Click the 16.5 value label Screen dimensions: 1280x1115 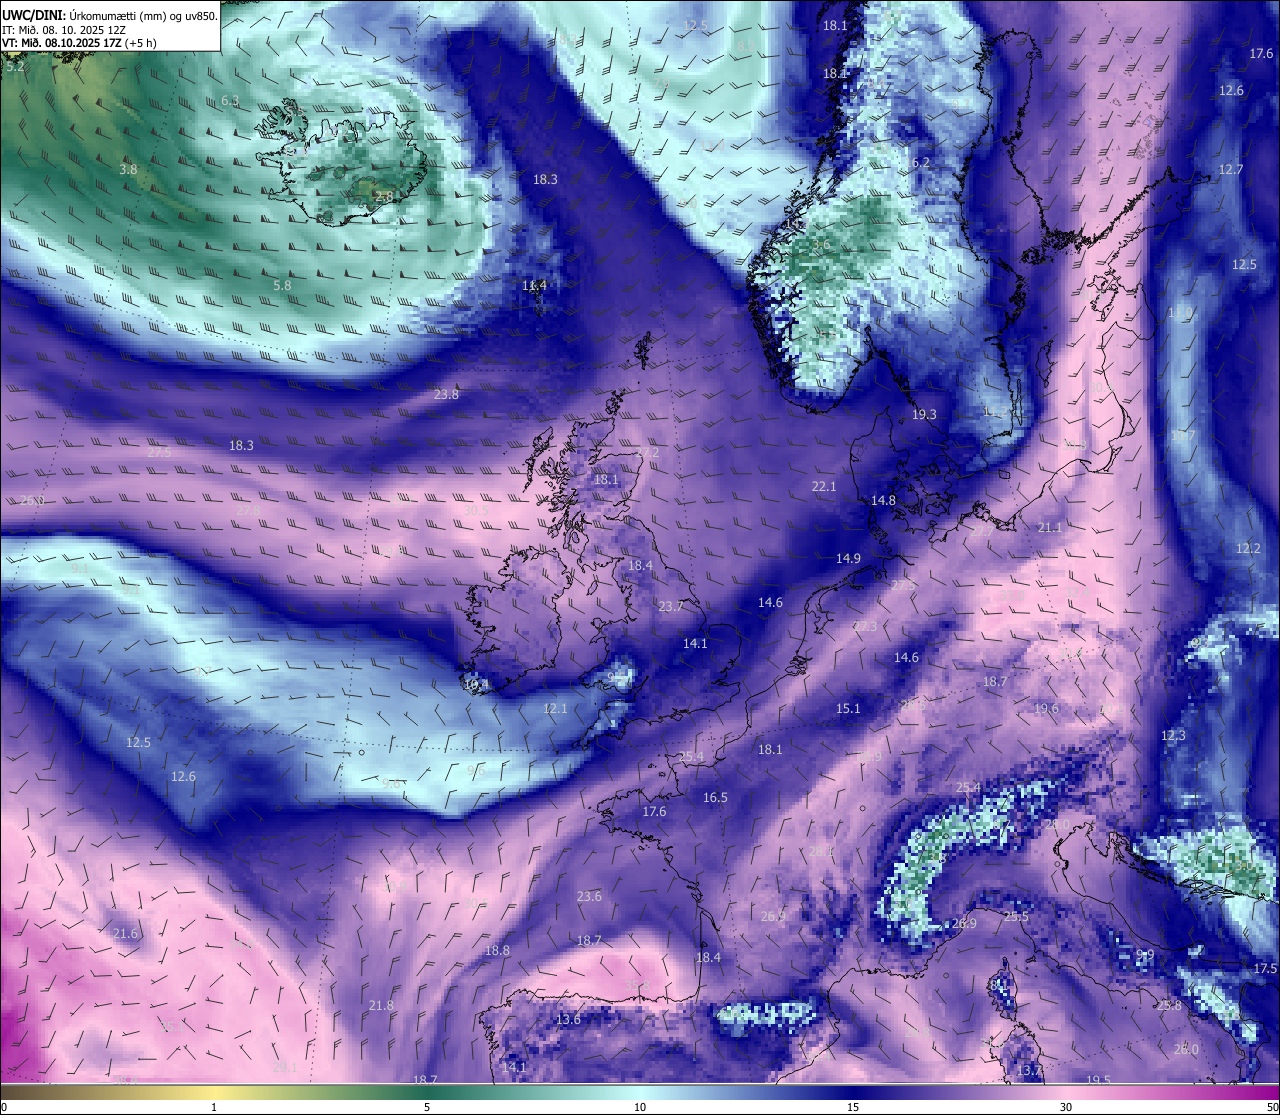[715, 797]
